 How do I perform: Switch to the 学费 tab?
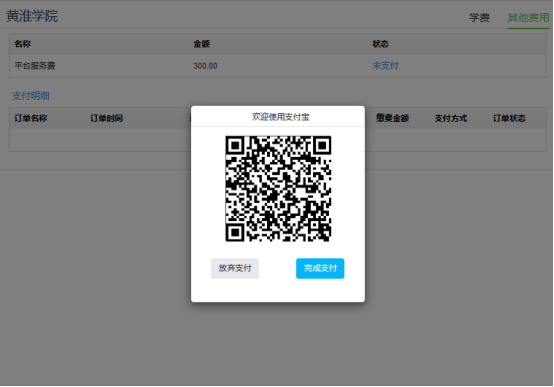click(x=479, y=17)
